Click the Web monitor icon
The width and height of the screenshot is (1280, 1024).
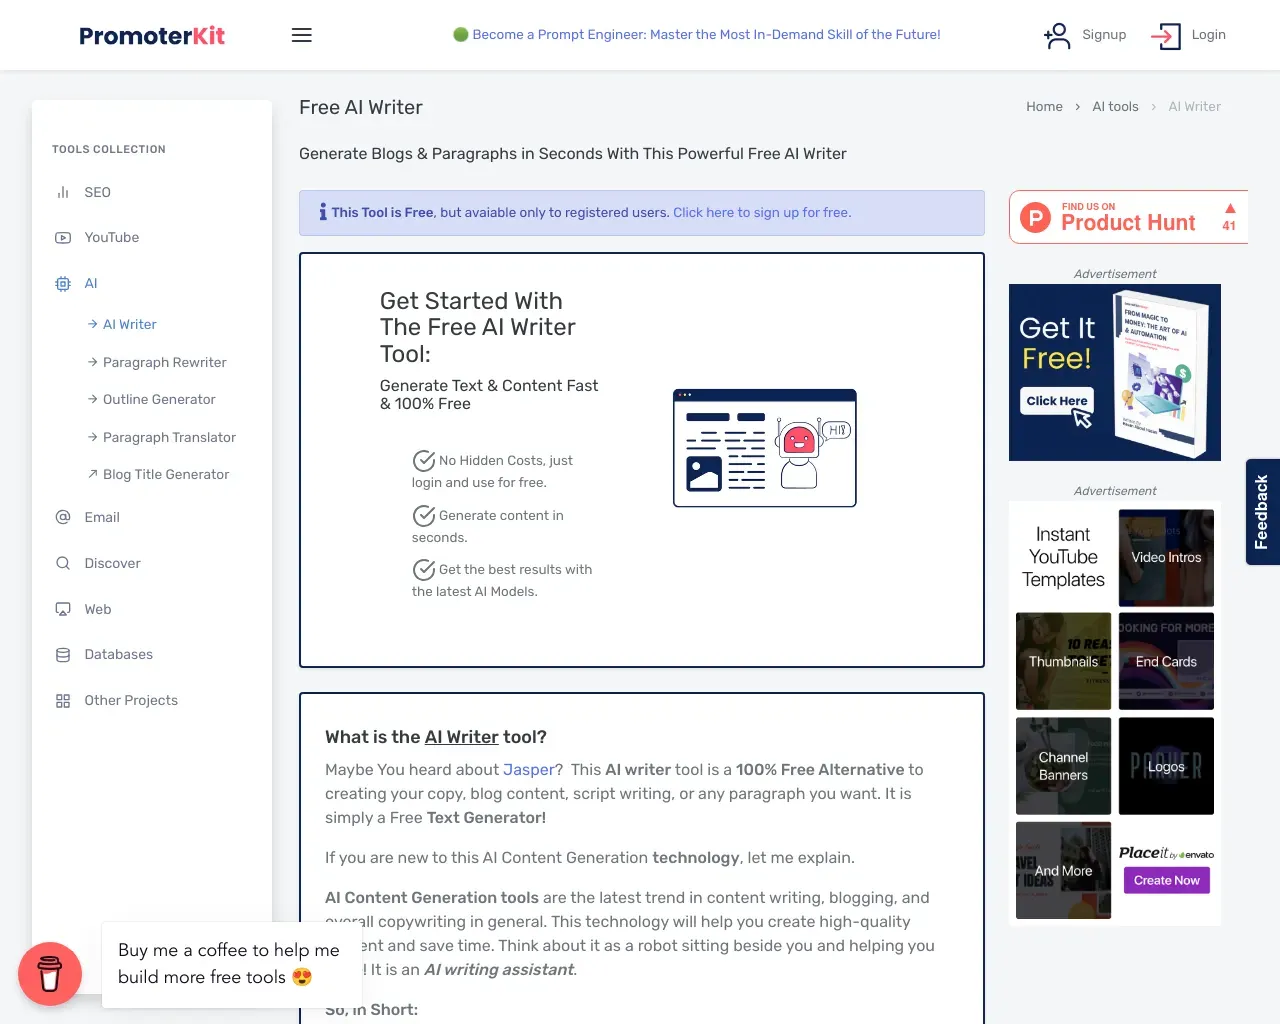tap(63, 609)
